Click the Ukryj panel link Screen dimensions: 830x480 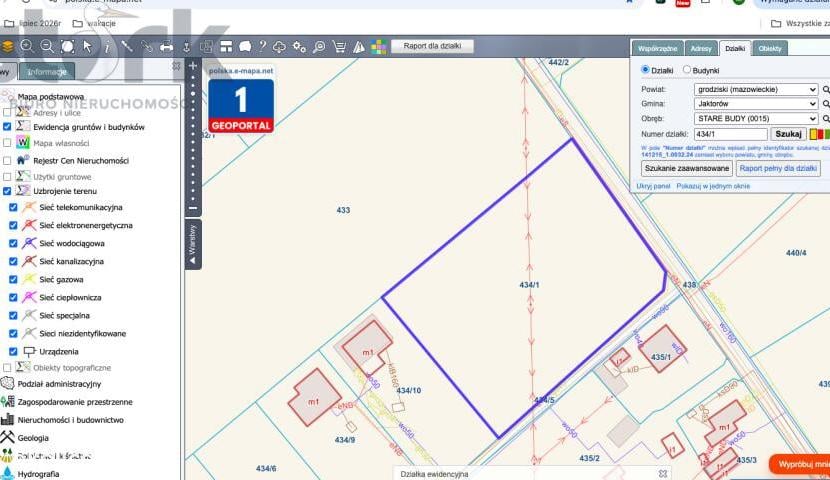653,186
